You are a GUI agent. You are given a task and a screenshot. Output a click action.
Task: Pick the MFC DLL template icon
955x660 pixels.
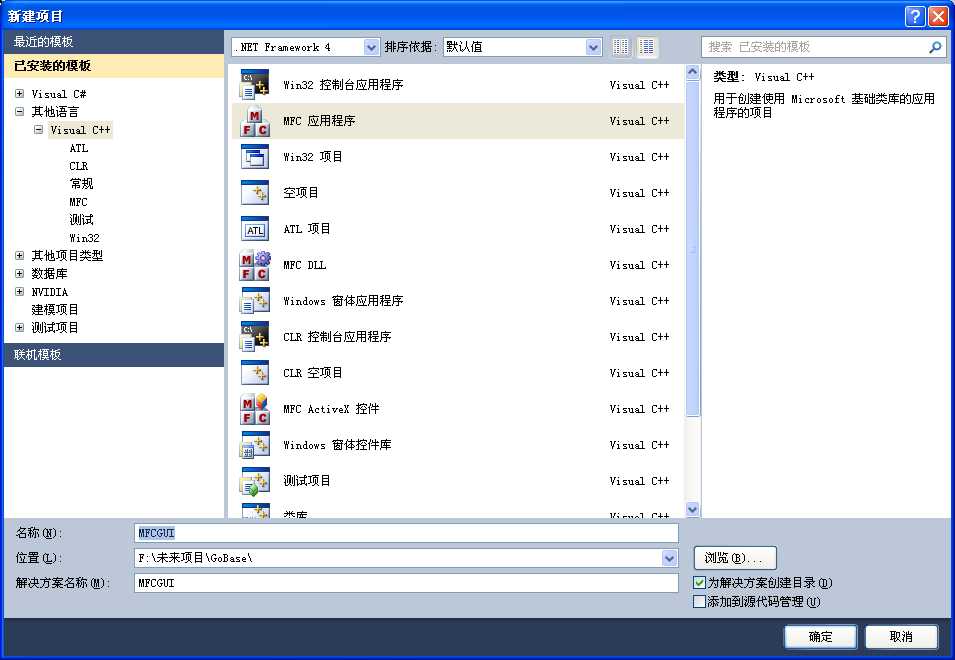point(255,265)
